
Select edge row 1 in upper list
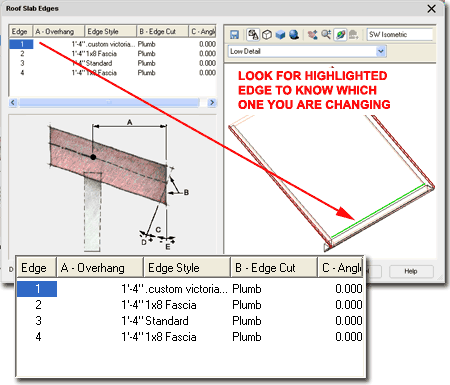pos(113,44)
